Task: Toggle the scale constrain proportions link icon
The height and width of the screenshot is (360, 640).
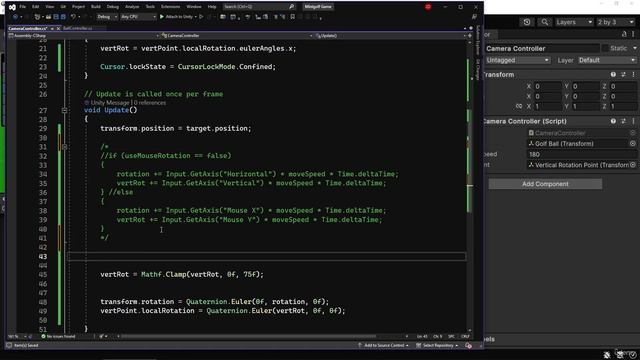Action: tap(519, 106)
